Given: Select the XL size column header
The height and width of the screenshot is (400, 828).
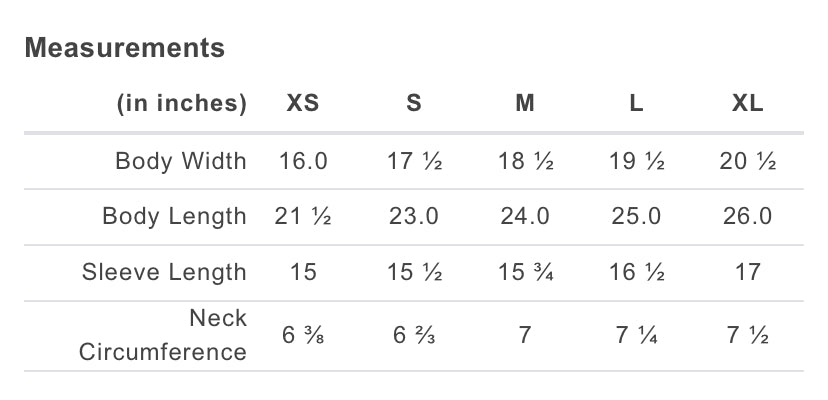Looking at the screenshot, I should pyautogui.click(x=747, y=103).
